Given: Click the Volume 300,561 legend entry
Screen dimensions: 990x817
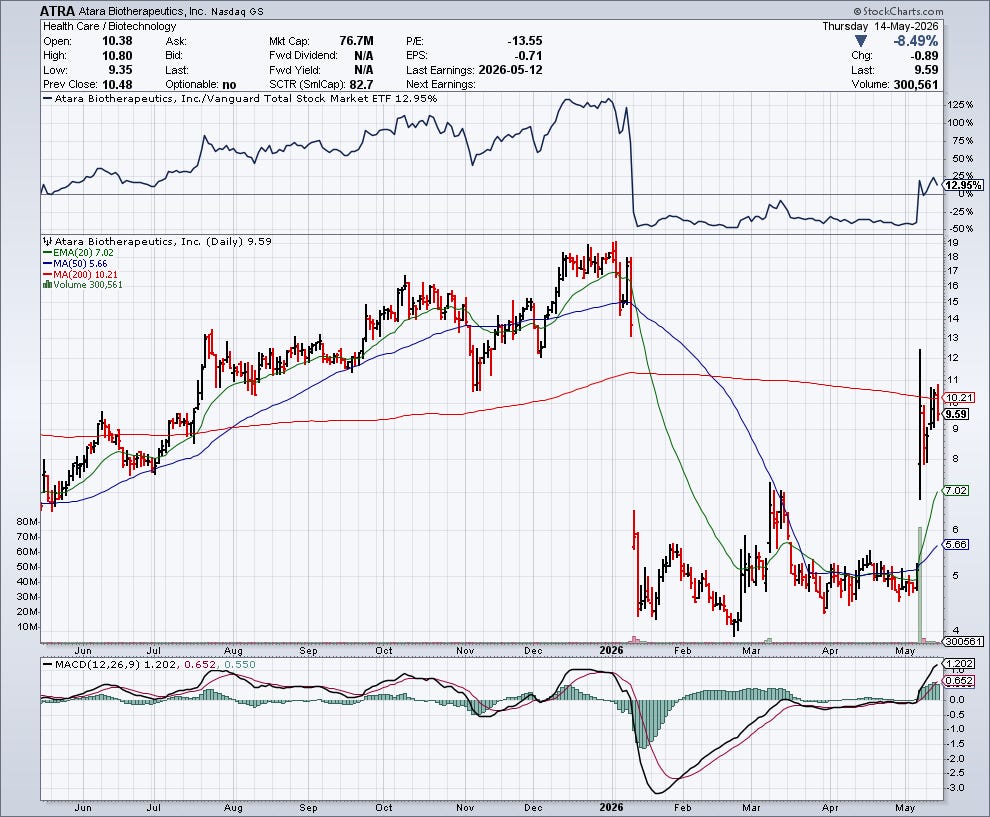Looking at the screenshot, I should click(x=83, y=285).
